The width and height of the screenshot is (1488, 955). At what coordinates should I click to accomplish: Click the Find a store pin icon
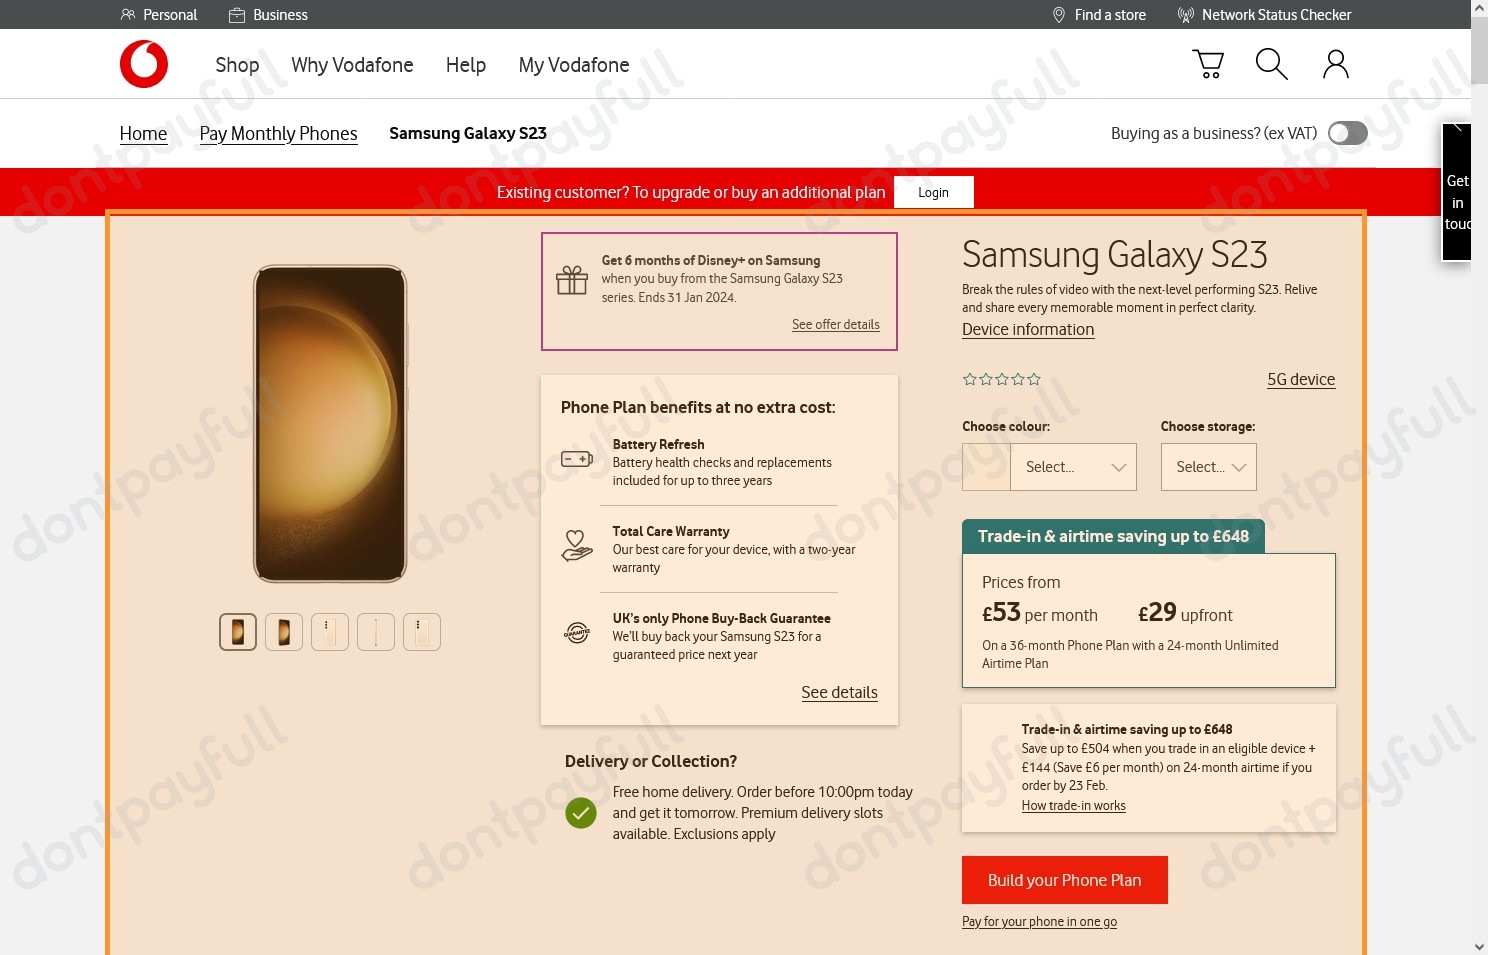1059,15
